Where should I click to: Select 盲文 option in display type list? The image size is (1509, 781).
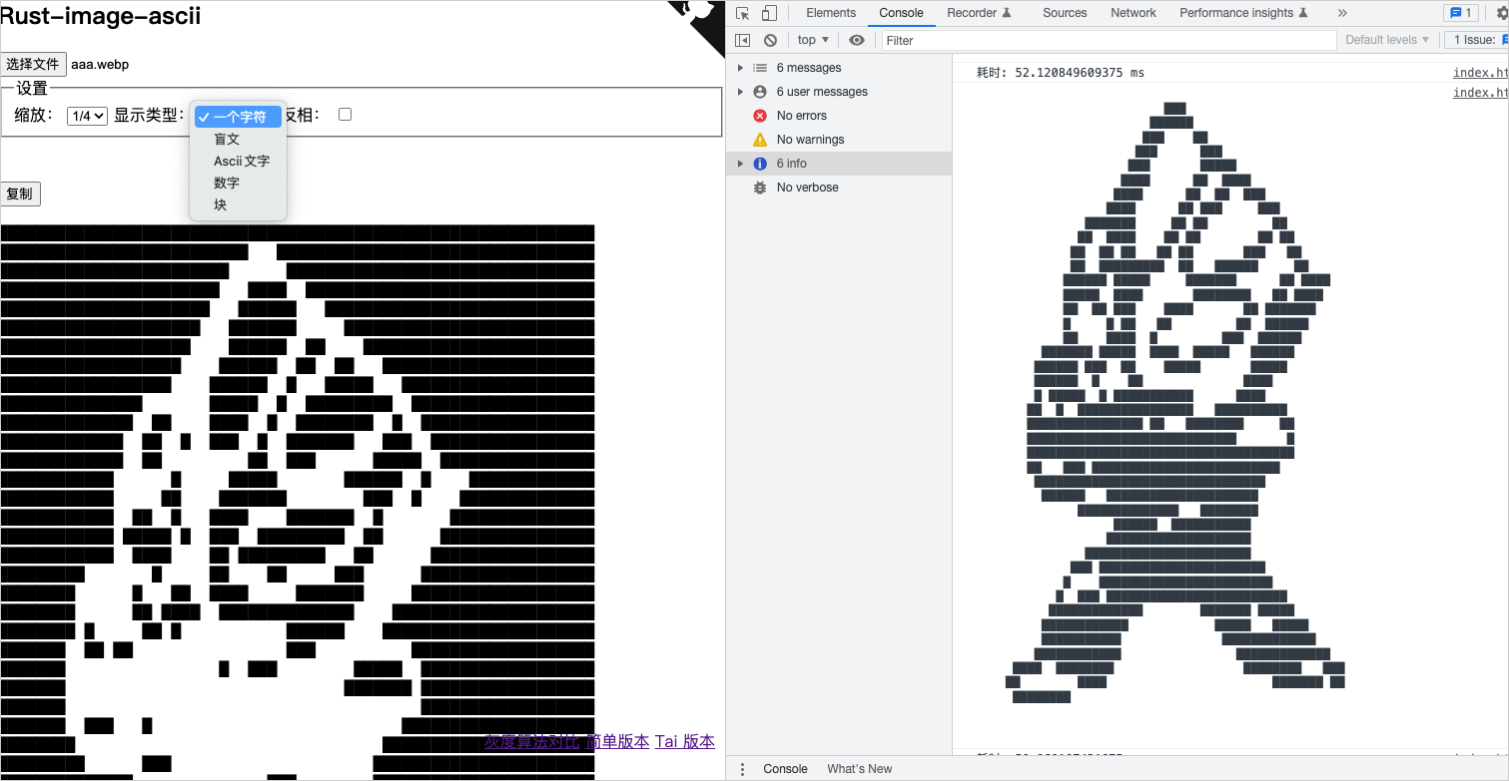[x=238, y=139]
